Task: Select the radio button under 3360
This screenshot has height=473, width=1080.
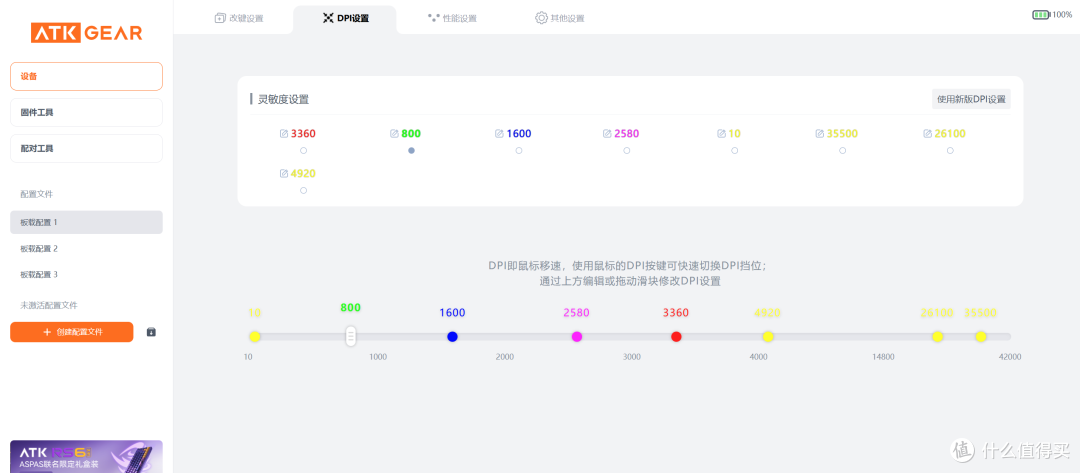Action: tap(304, 150)
